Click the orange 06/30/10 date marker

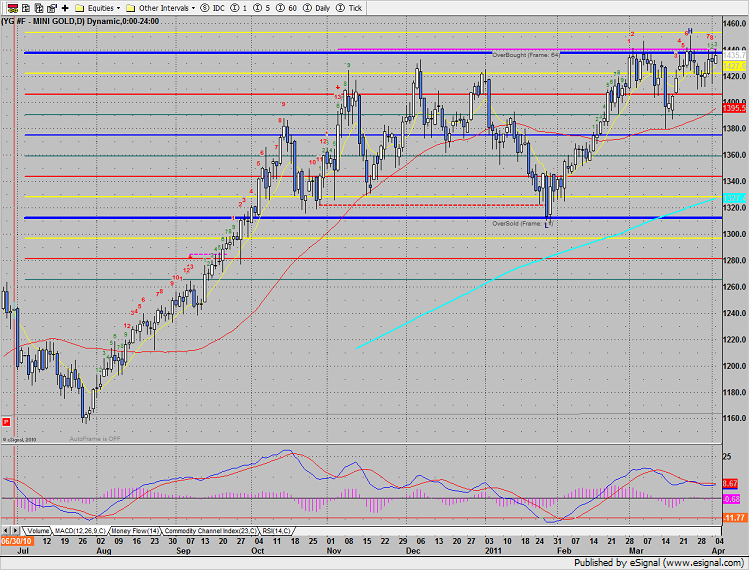pyautogui.click(x=17, y=541)
